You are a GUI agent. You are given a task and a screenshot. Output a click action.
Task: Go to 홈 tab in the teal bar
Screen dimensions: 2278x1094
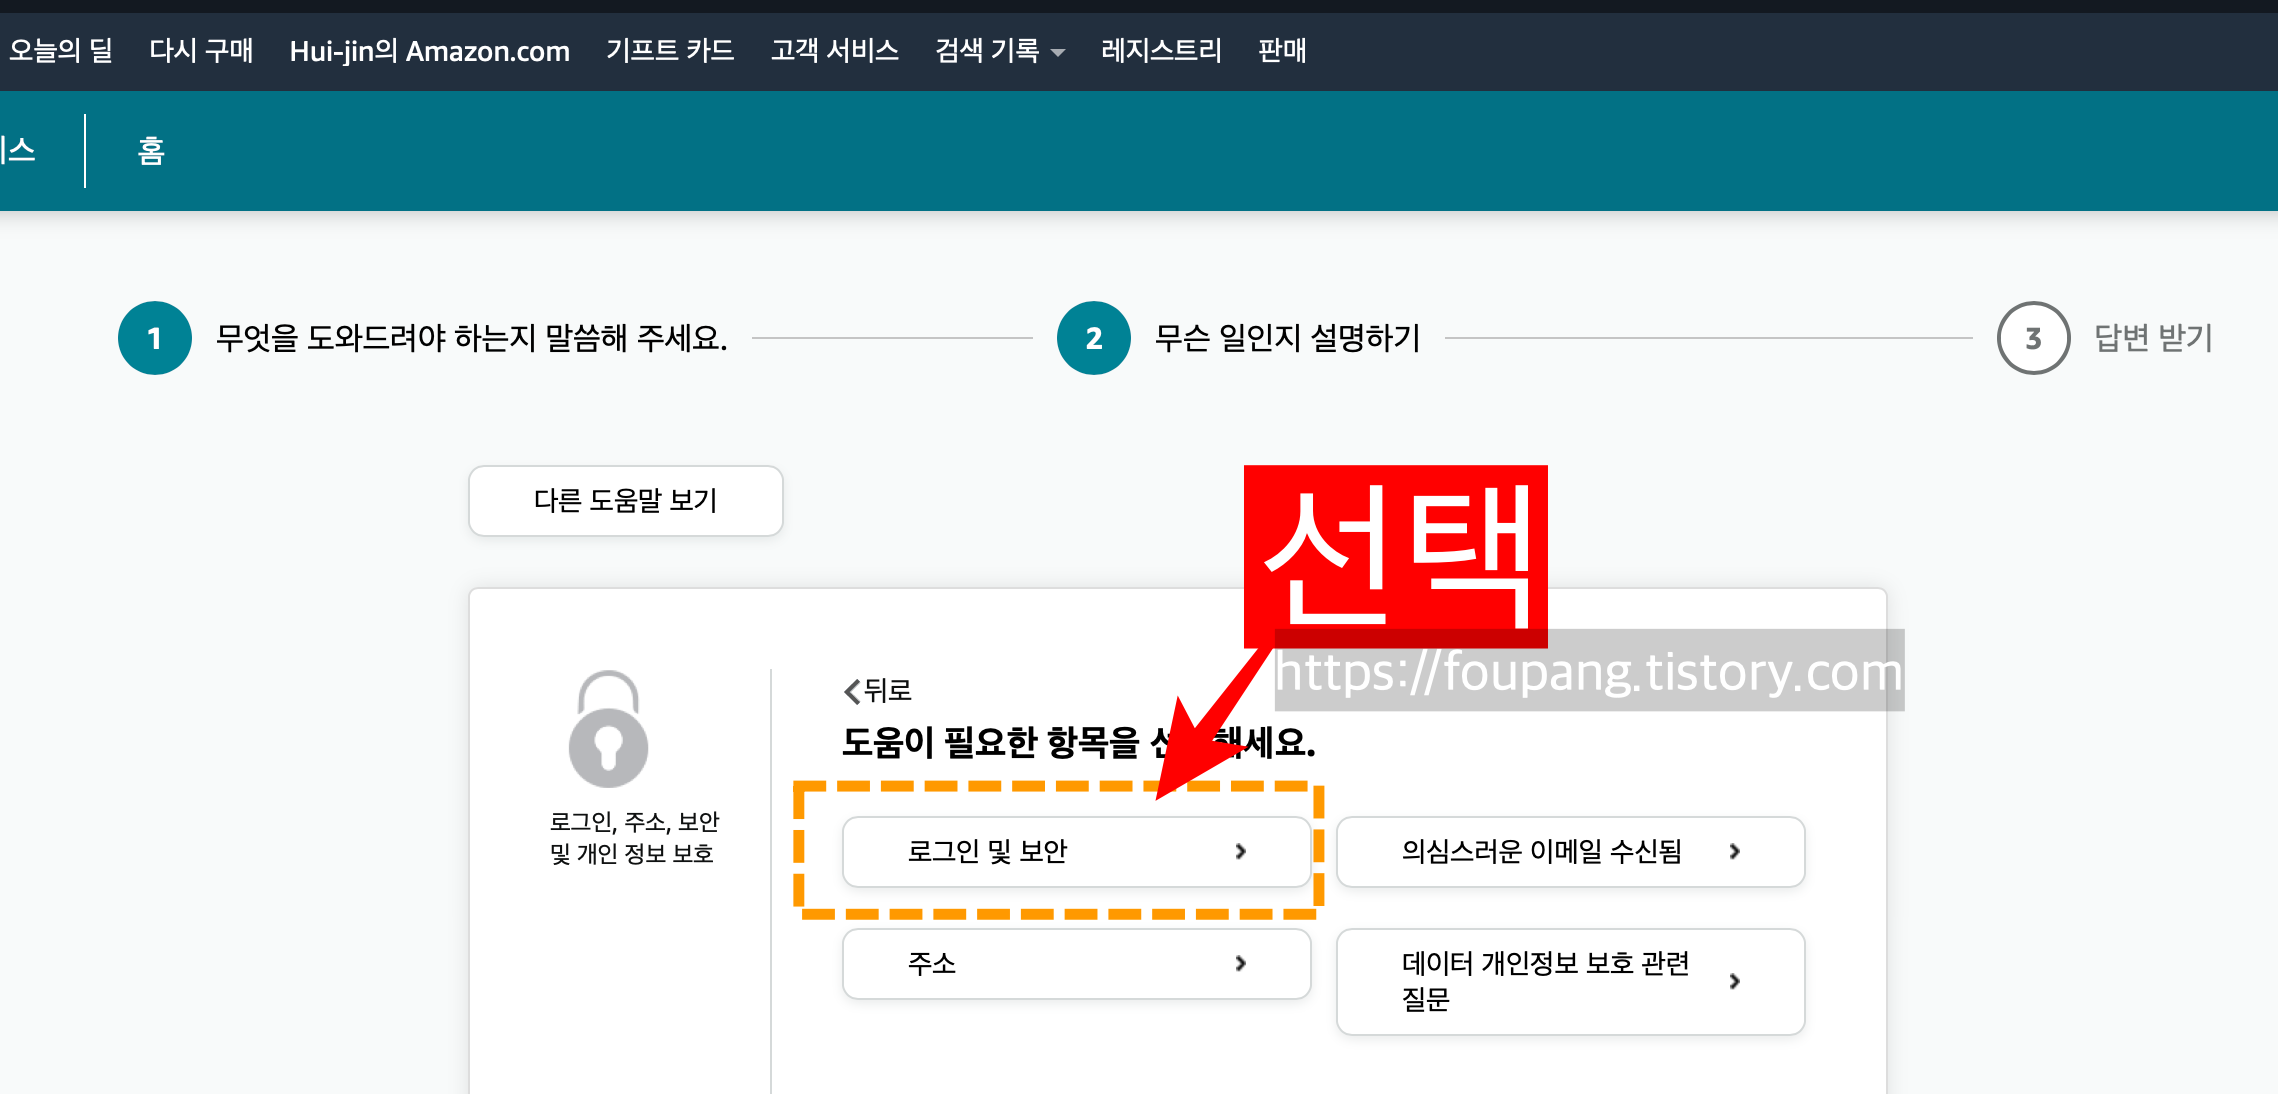click(151, 151)
